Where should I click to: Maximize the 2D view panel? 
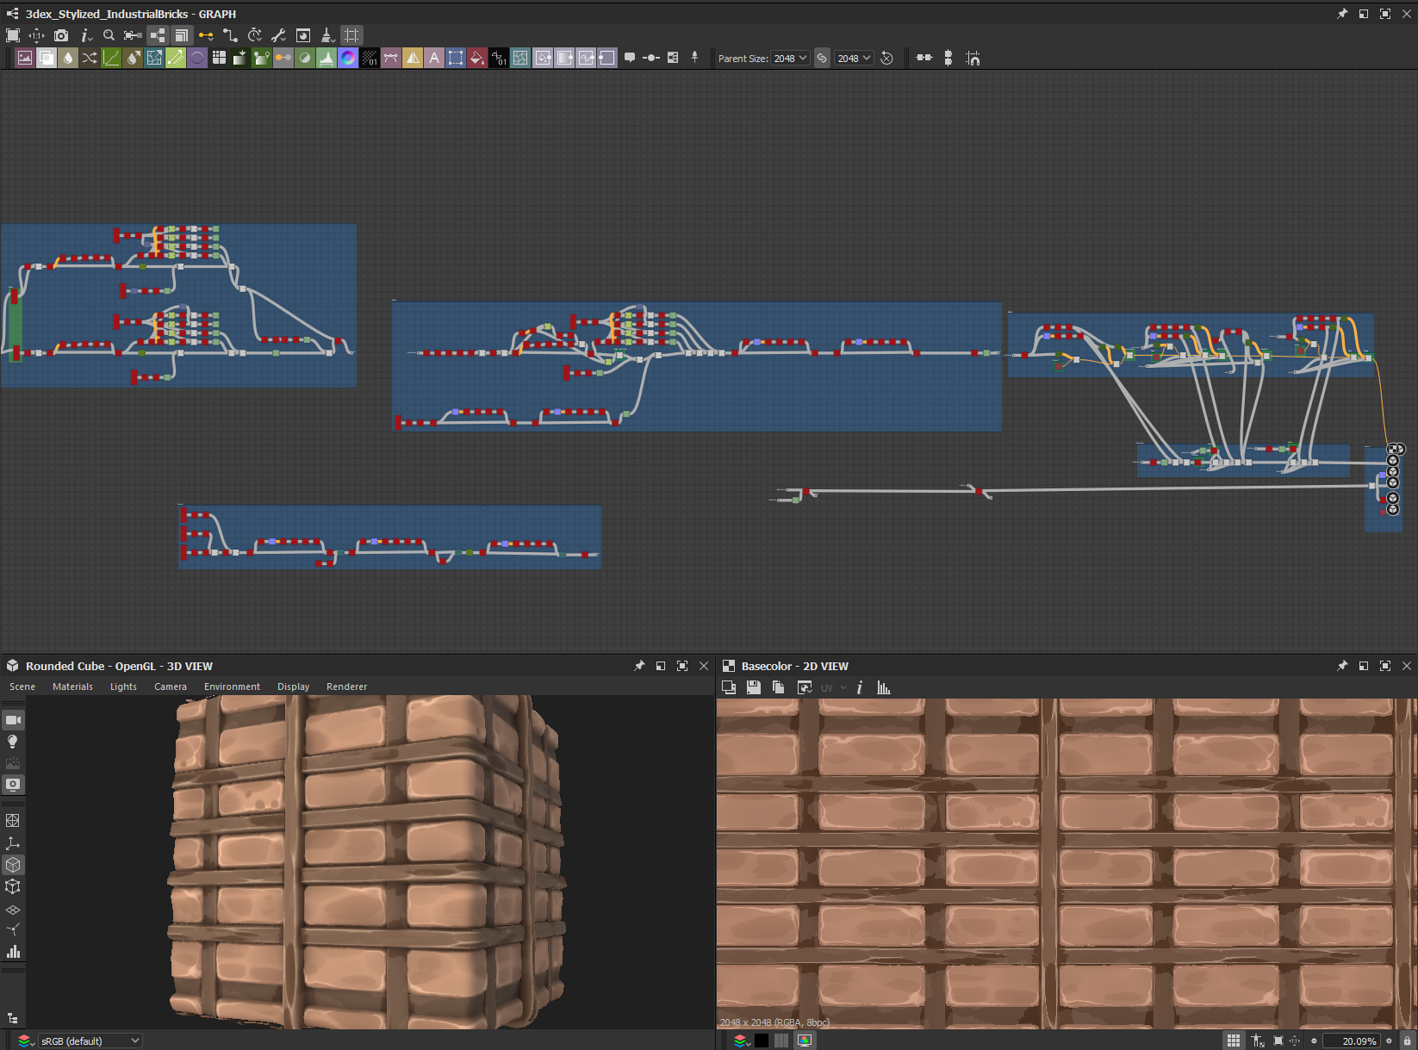pos(1385,666)
